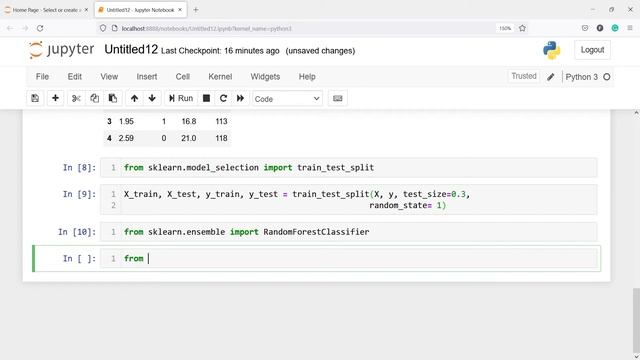Rename the notebook title Untitled12
Screen dimensions: 640x360
pos(131,50)
